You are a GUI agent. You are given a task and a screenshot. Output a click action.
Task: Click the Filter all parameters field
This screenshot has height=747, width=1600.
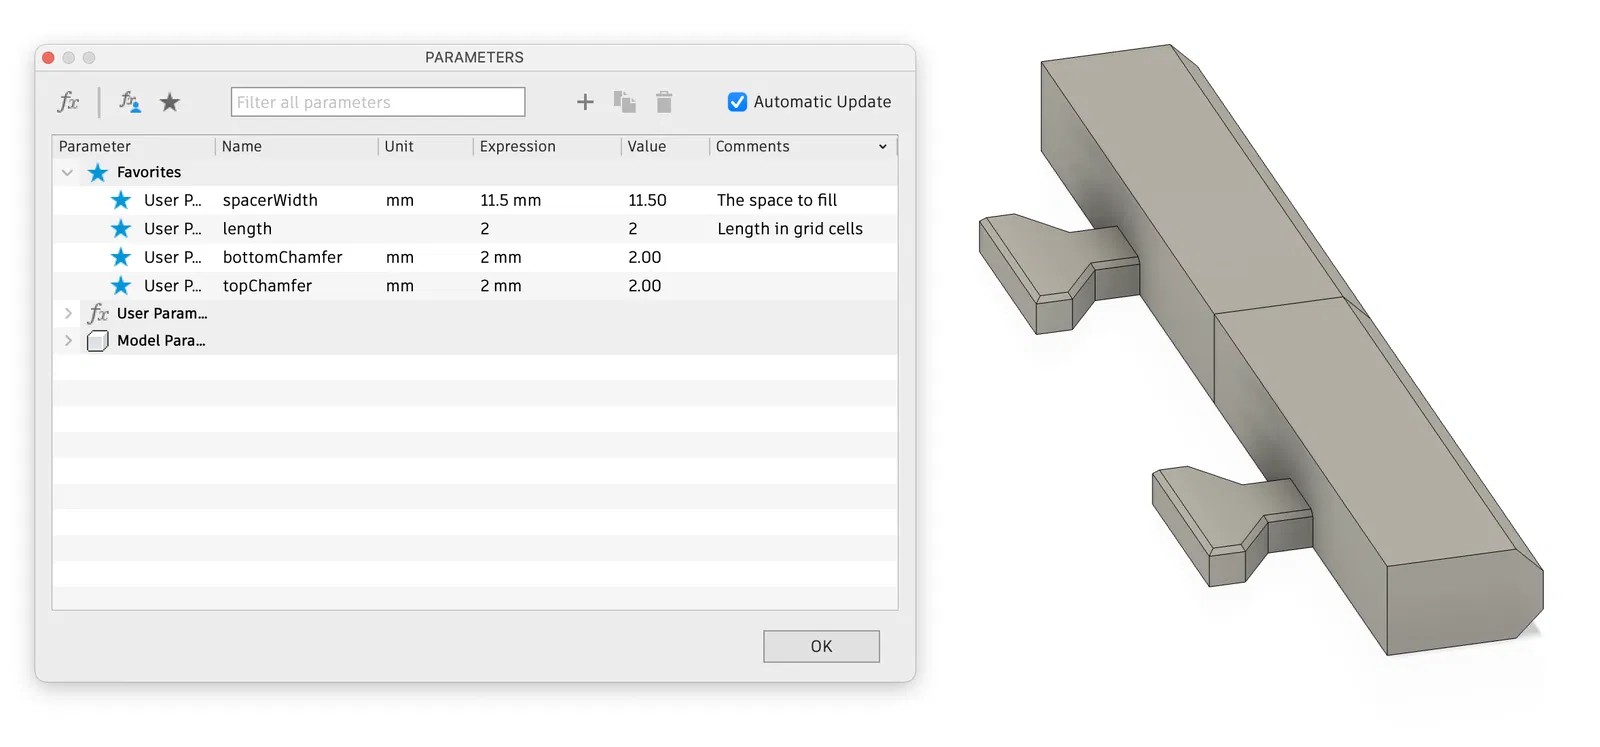coord(378,102)
